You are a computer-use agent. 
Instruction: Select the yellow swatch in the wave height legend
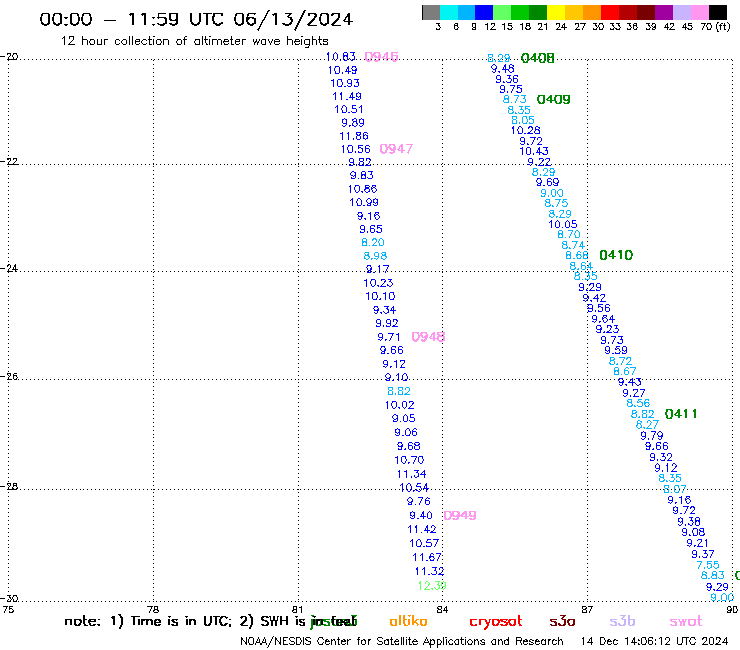coord(556,12)
